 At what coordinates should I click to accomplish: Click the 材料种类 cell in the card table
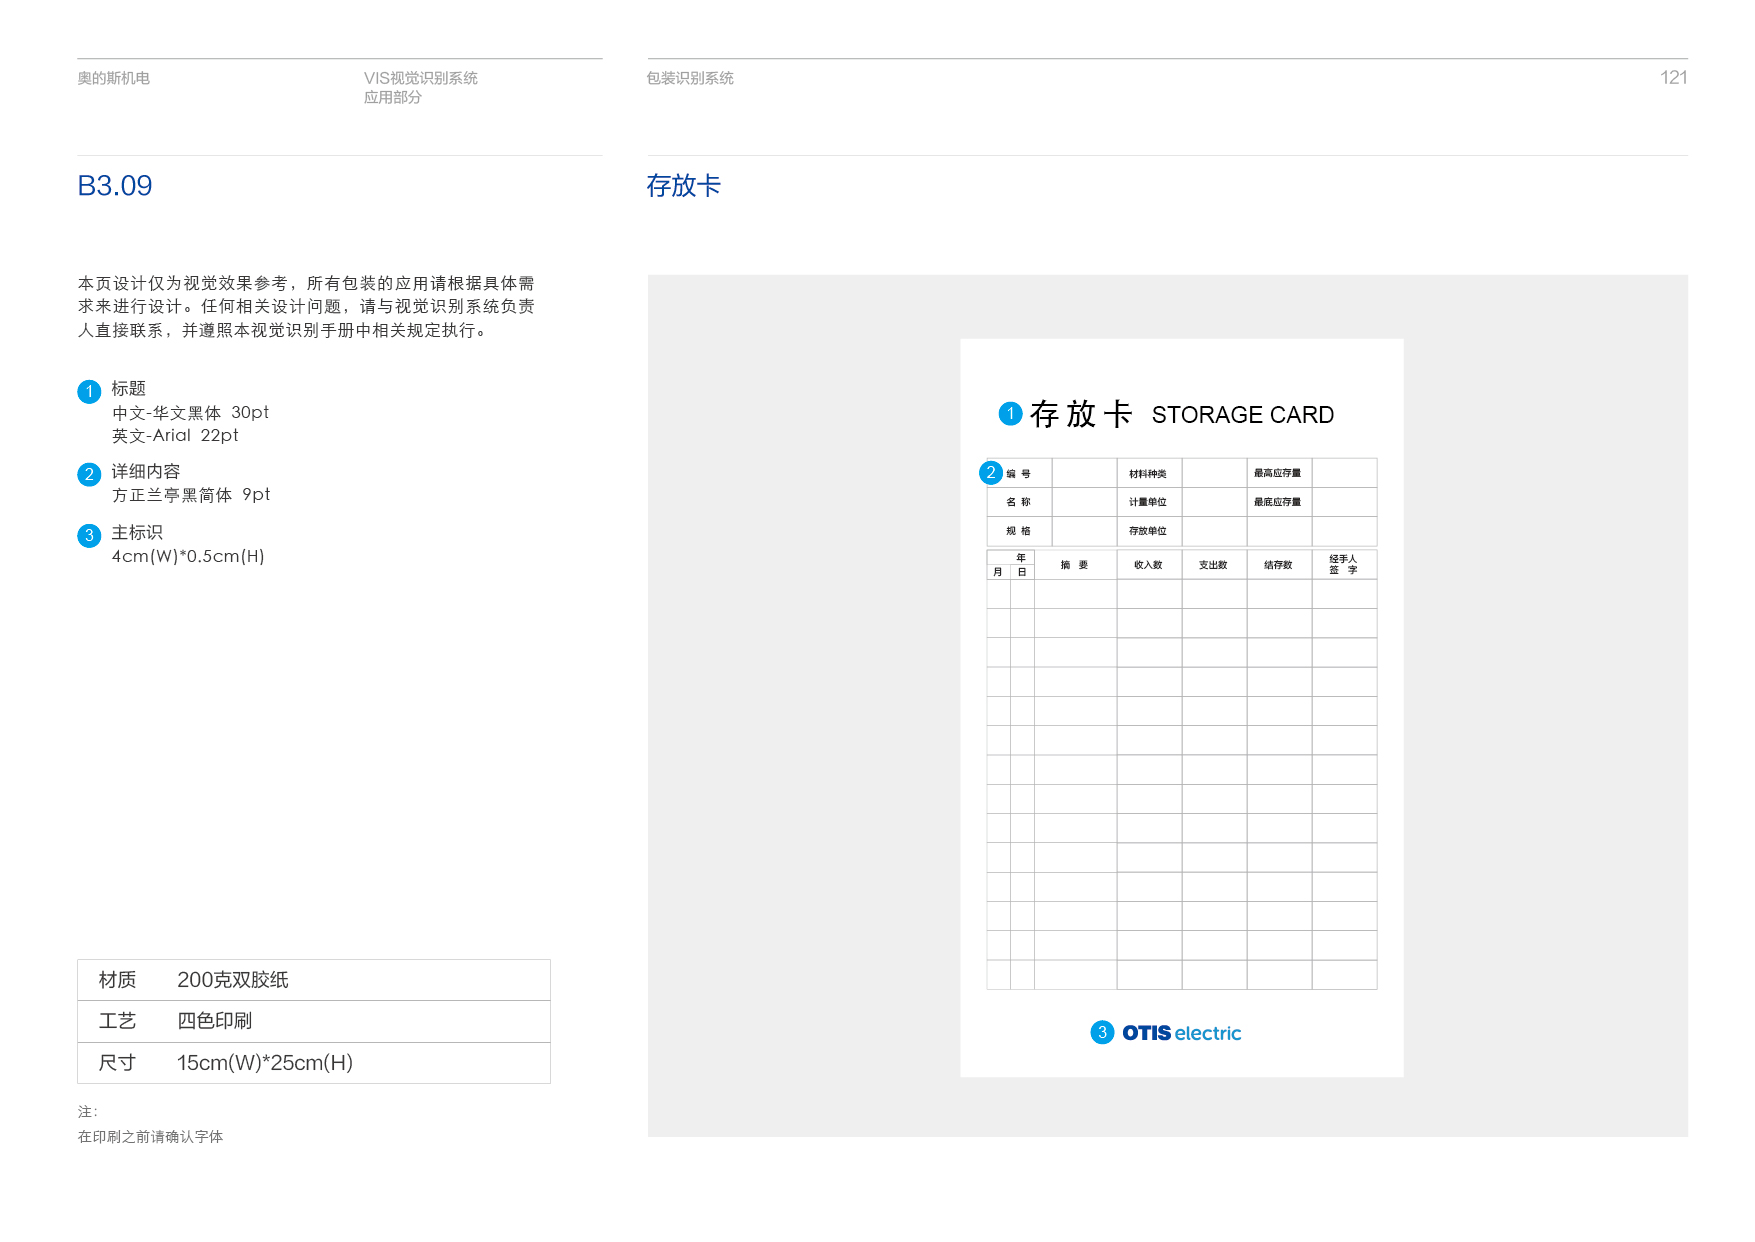pos(1148,474)
